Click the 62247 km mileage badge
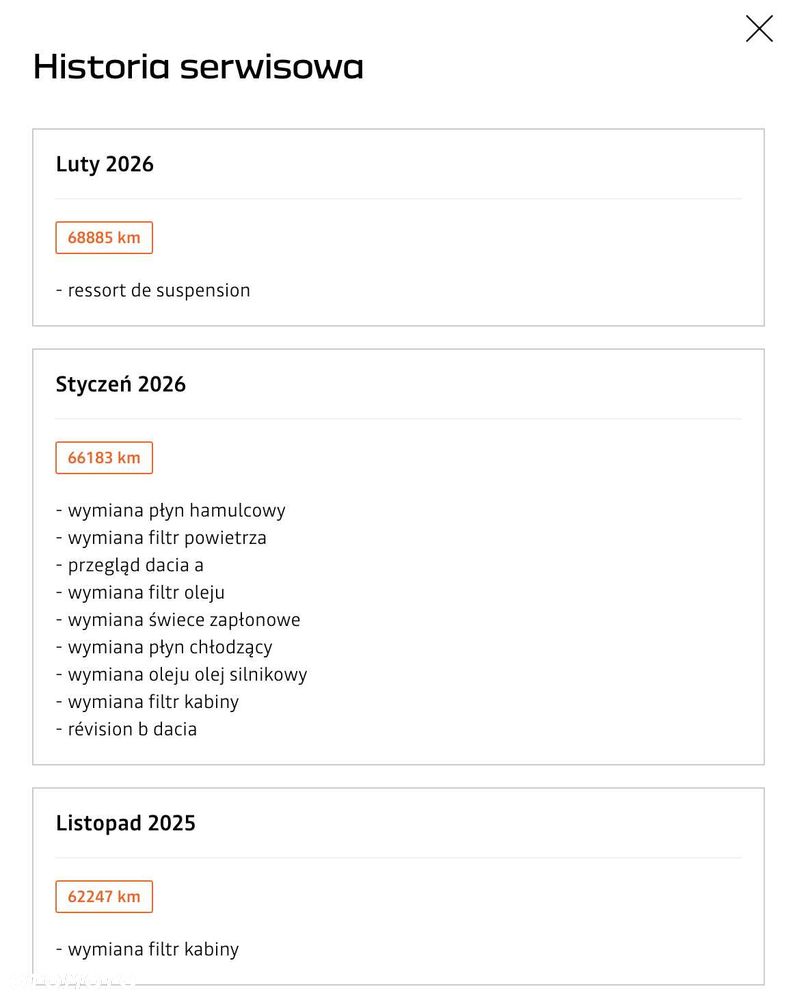The image size is (793, 999). point(104,896)
